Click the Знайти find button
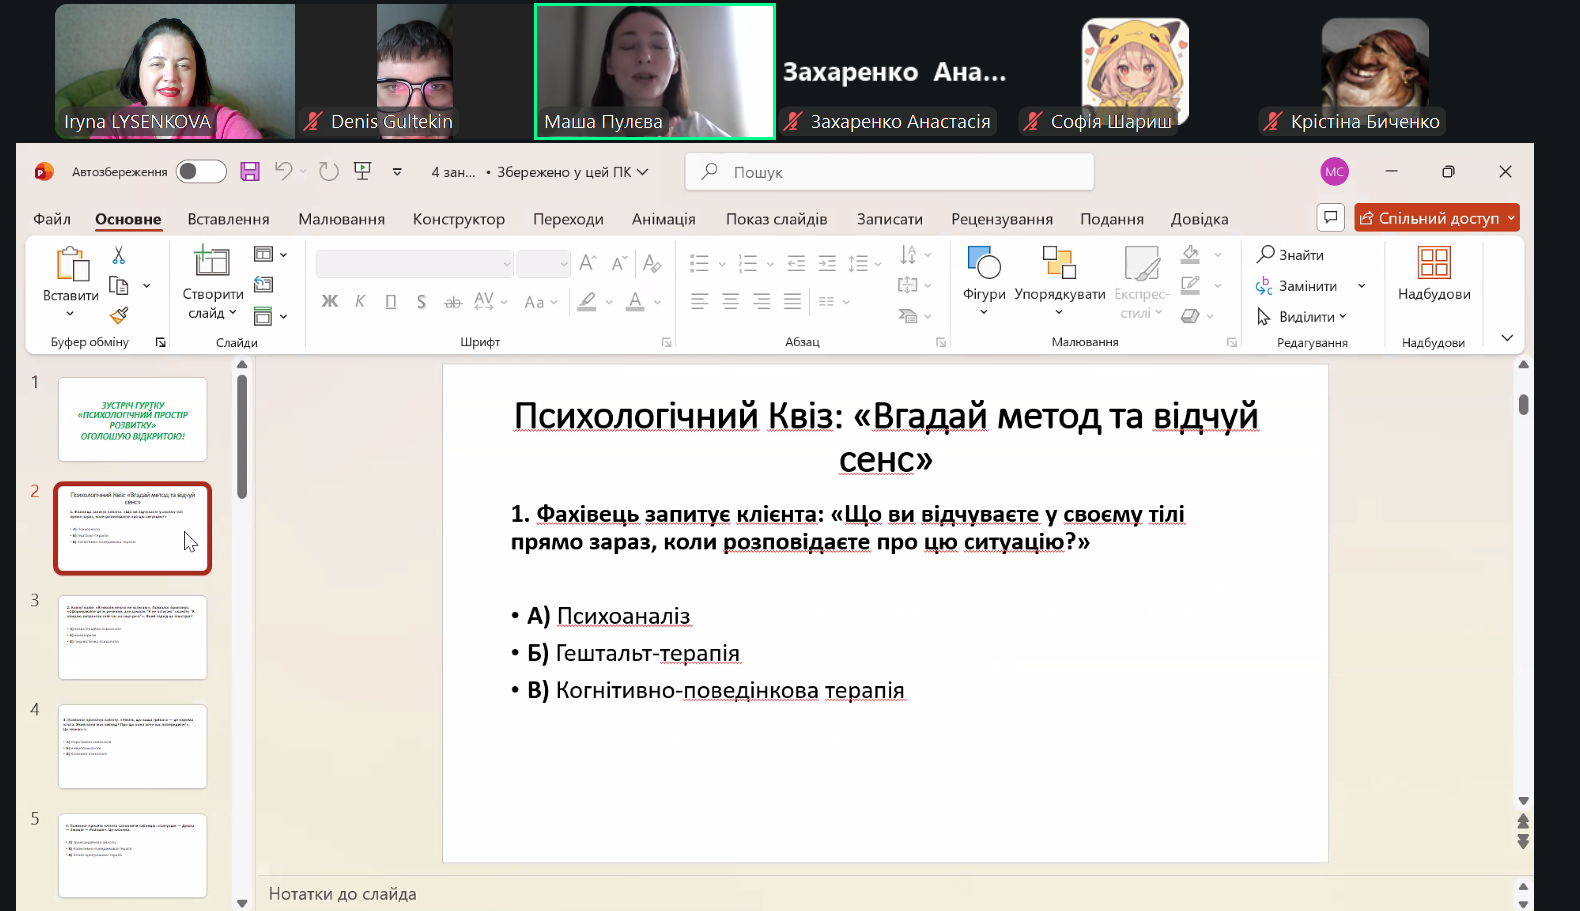This screenshot has width=1580, height=911. click(x=1291, y=255)
